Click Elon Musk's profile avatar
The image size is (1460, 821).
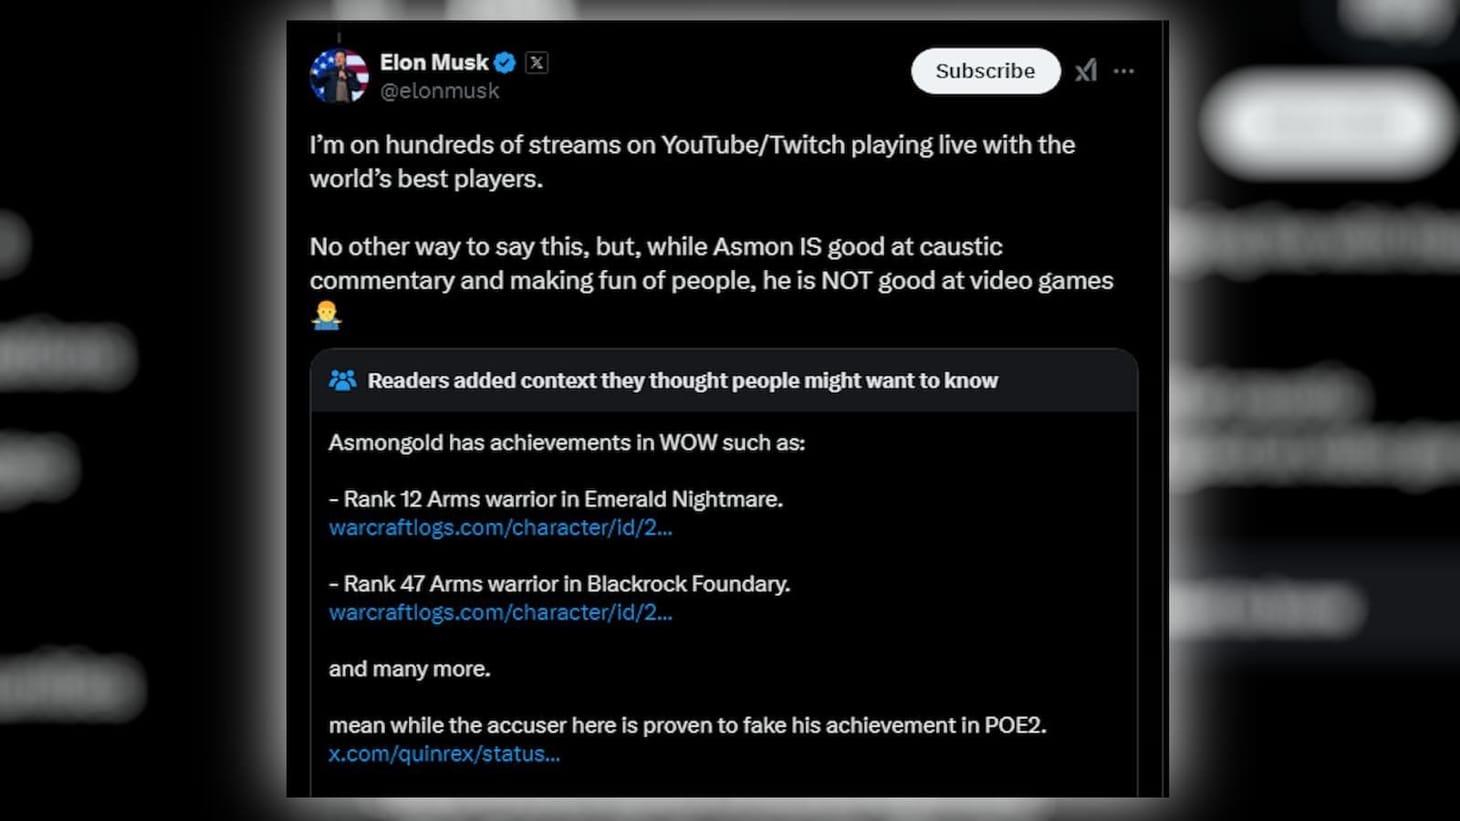point(340,72)
